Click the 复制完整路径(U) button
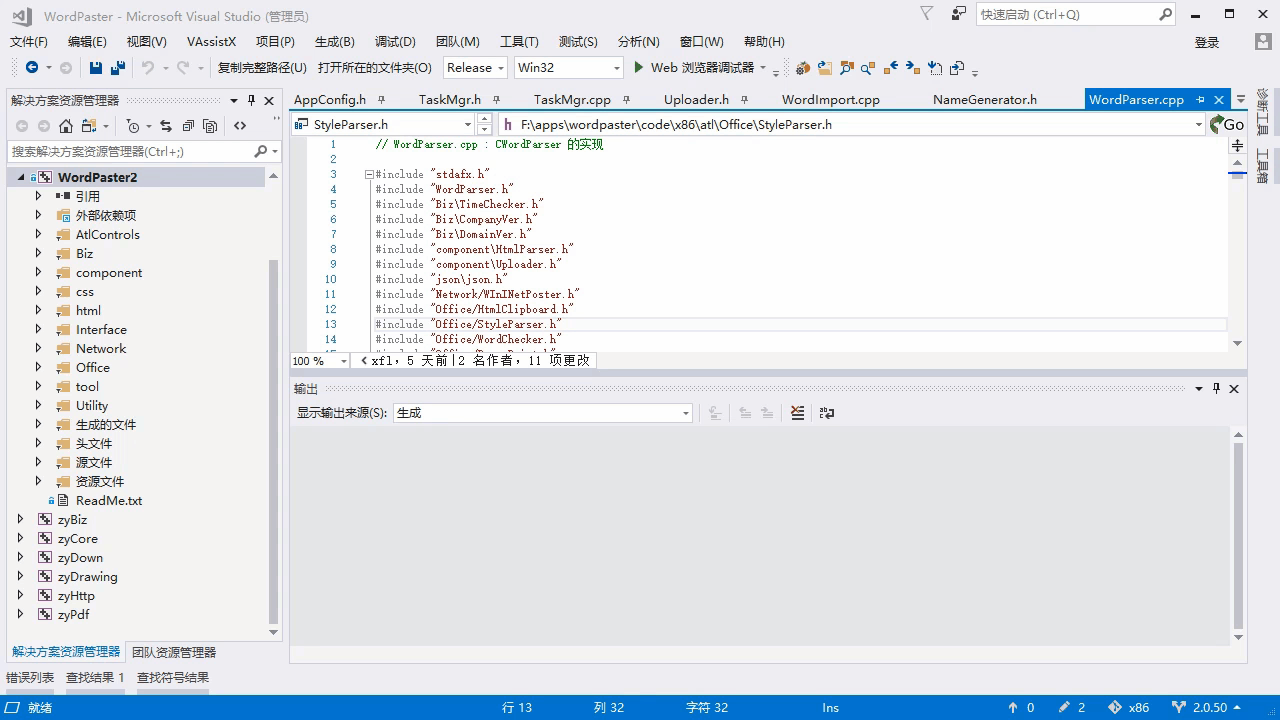Viewport: 1280px width, 720px height. (x=262, y=68)
